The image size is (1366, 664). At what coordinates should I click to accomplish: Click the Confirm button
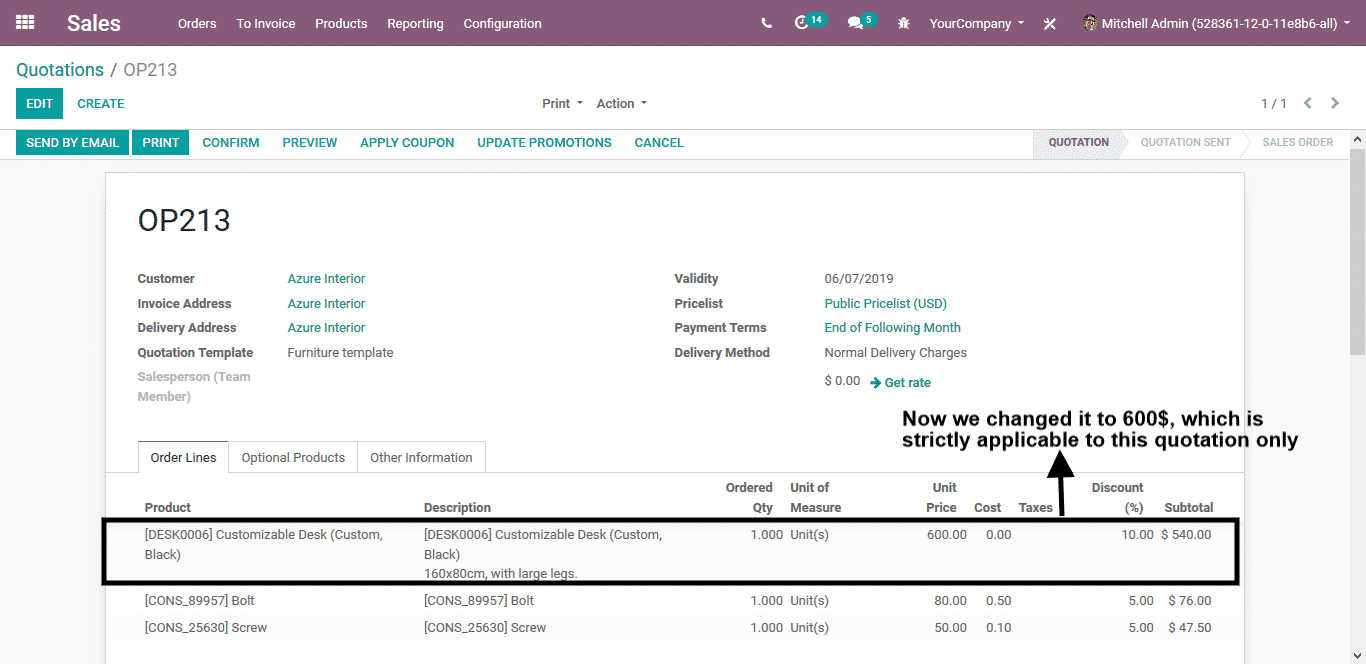231,142
